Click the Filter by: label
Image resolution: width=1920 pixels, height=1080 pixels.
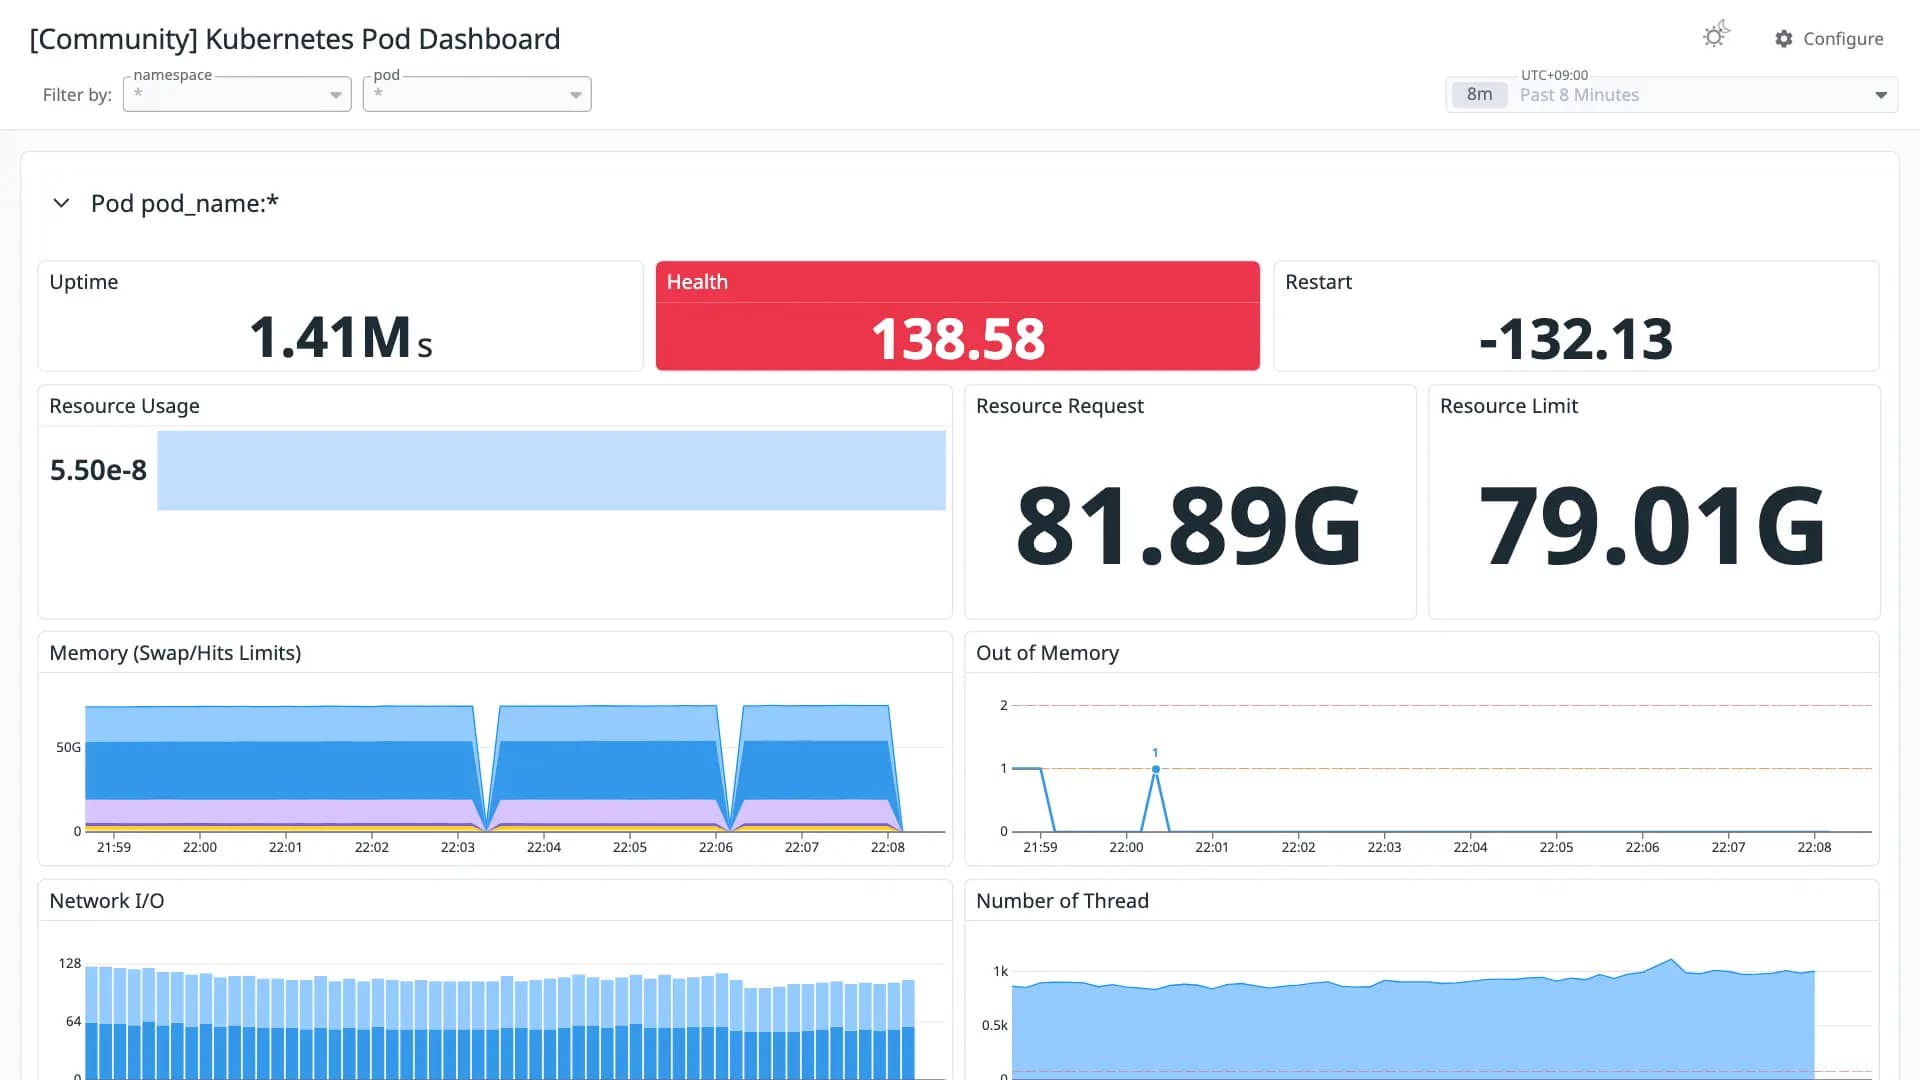tap(77, 95)
